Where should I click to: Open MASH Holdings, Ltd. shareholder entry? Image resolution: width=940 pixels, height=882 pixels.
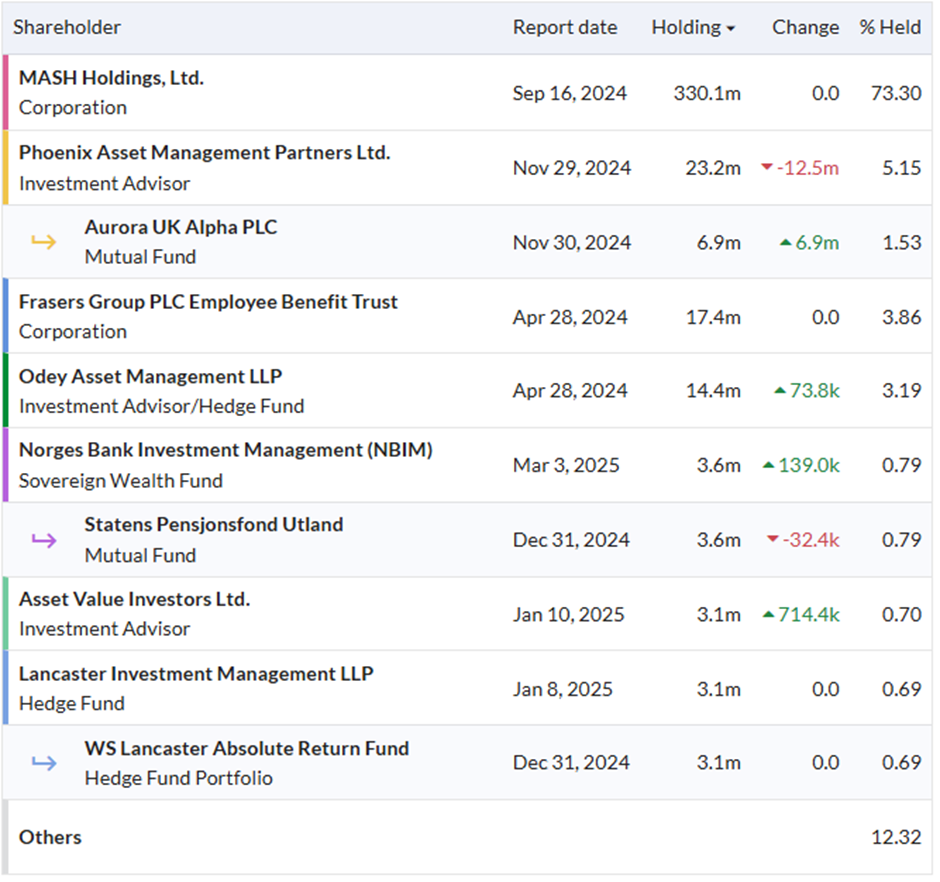(112, 78)
